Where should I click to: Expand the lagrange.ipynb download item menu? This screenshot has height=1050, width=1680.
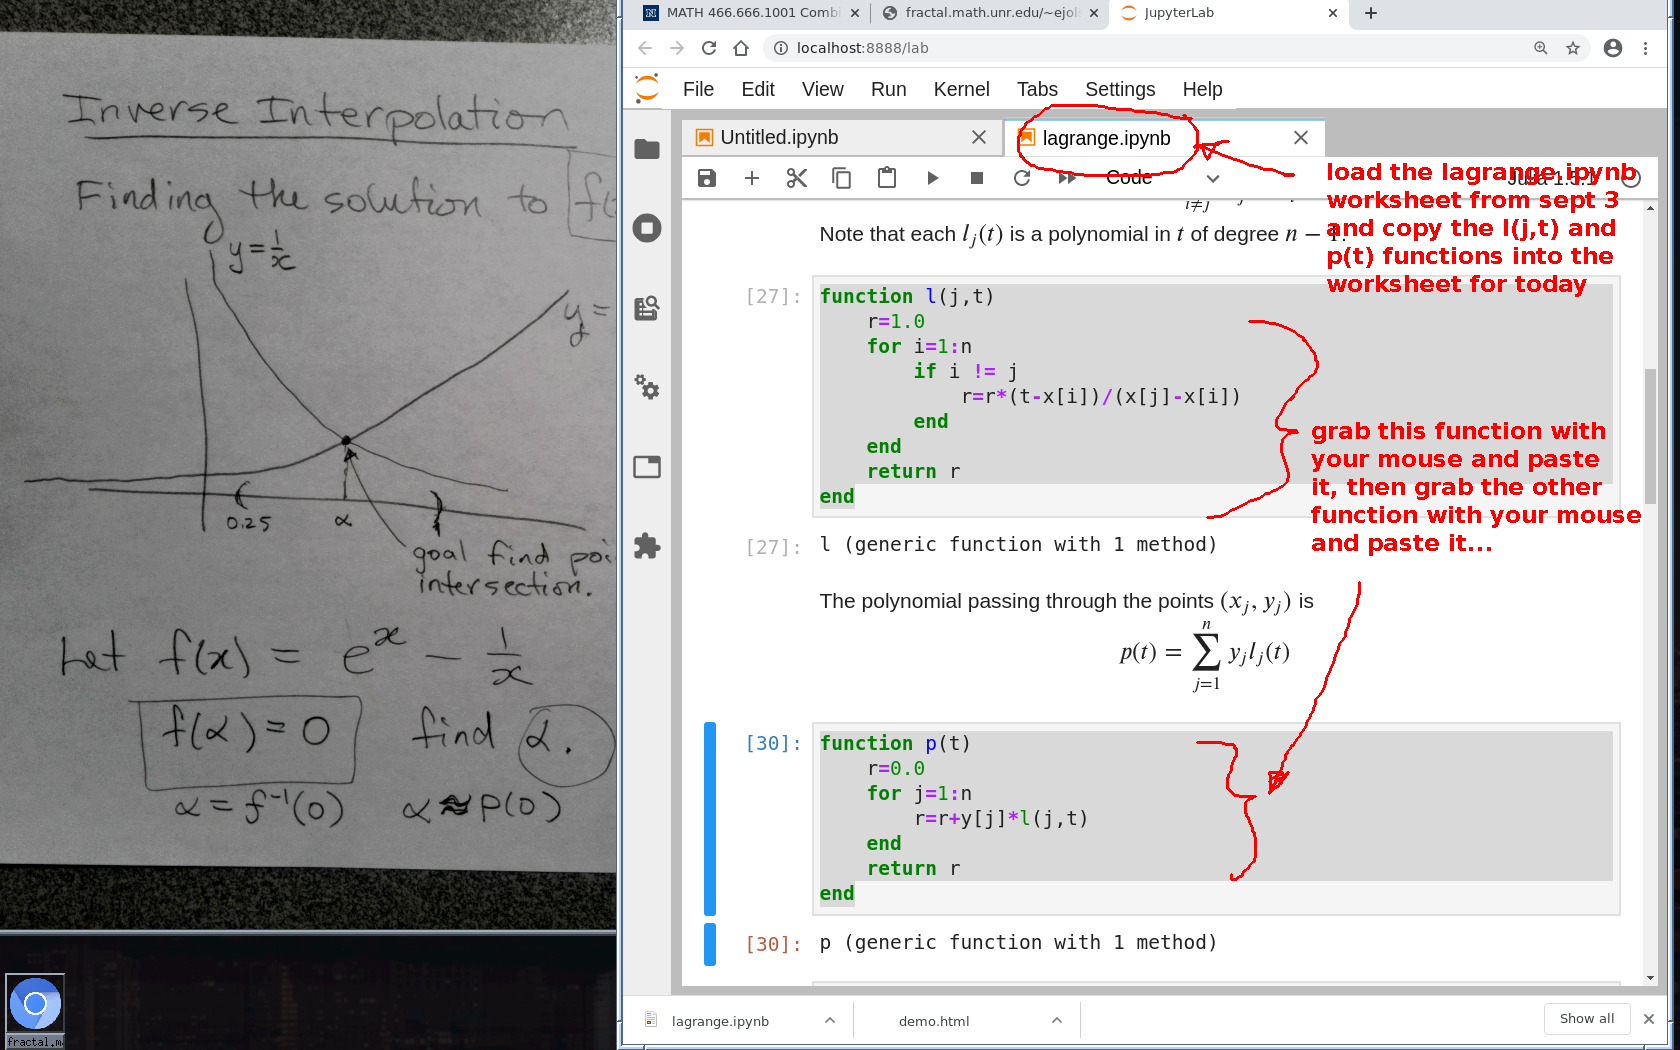coord(830,1020)
